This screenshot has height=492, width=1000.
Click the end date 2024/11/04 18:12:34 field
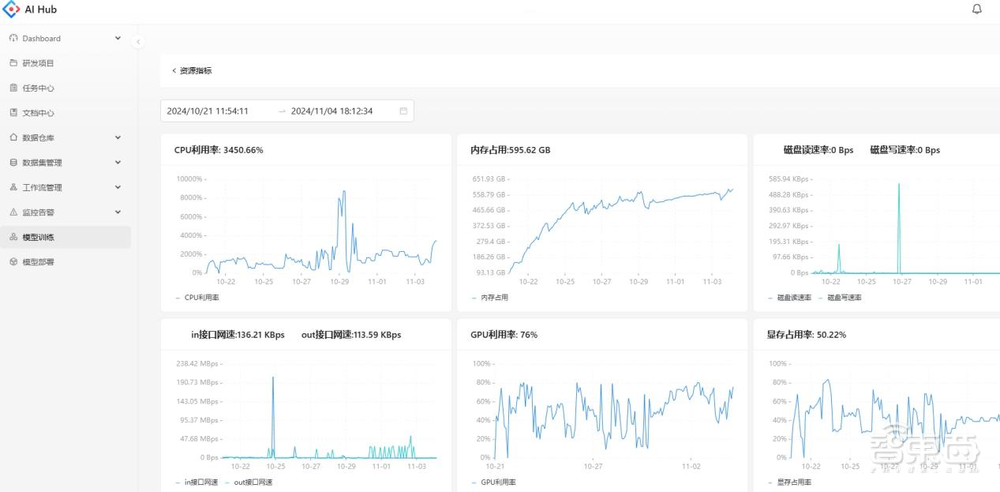point(332,111)
